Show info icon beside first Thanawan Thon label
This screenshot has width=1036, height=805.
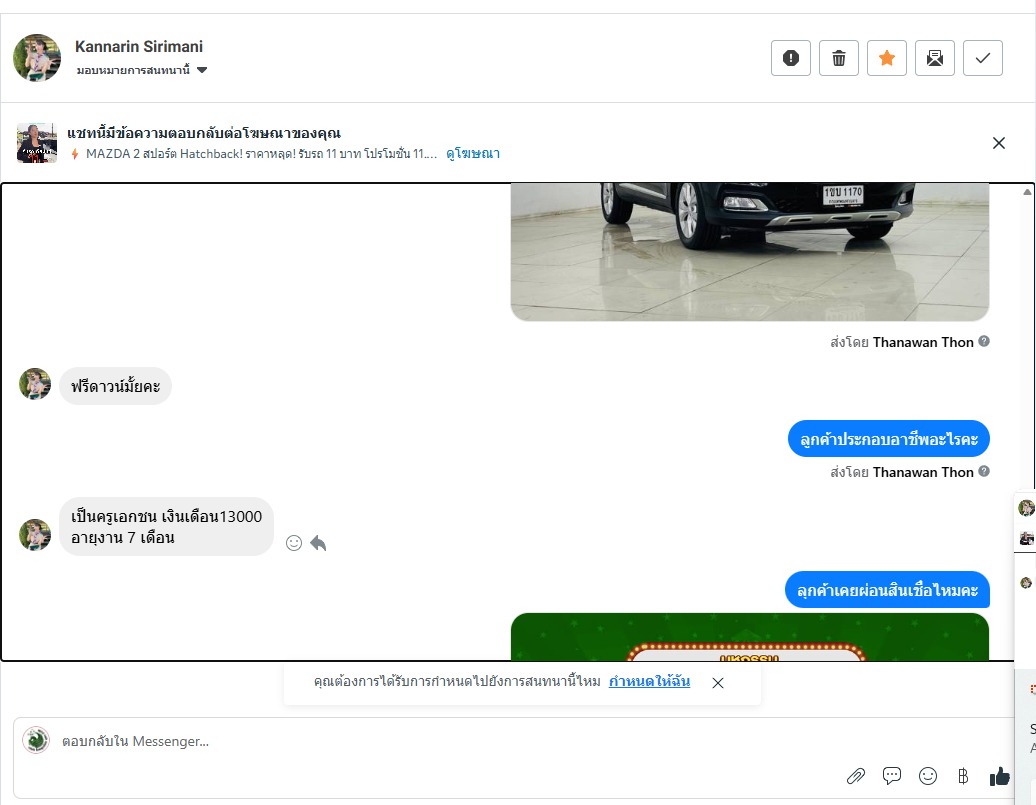(x=984, y=342)
